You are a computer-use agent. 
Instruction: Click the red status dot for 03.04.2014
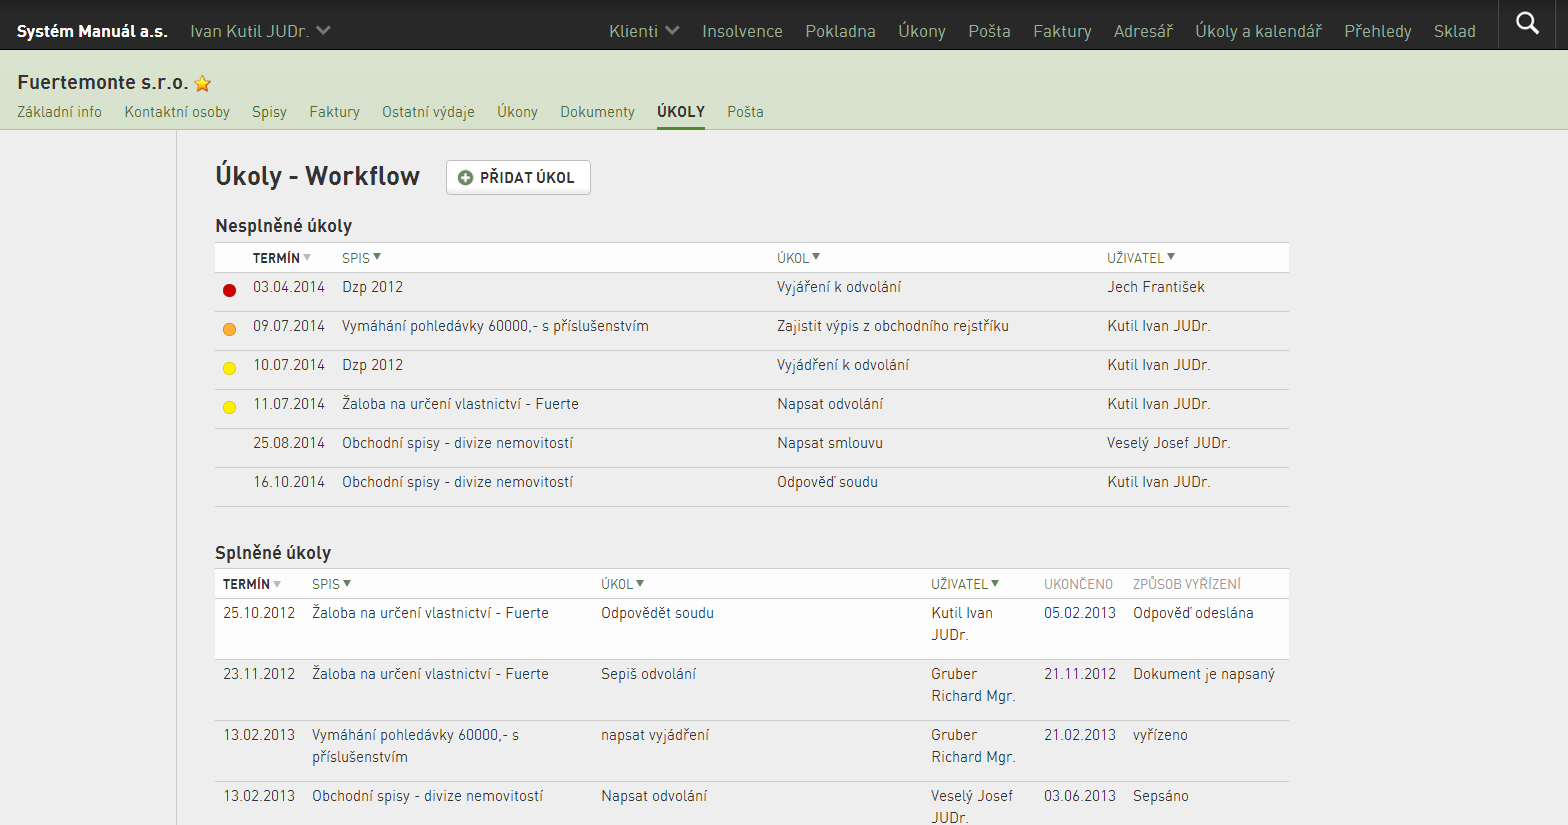(x=229, y=290)
